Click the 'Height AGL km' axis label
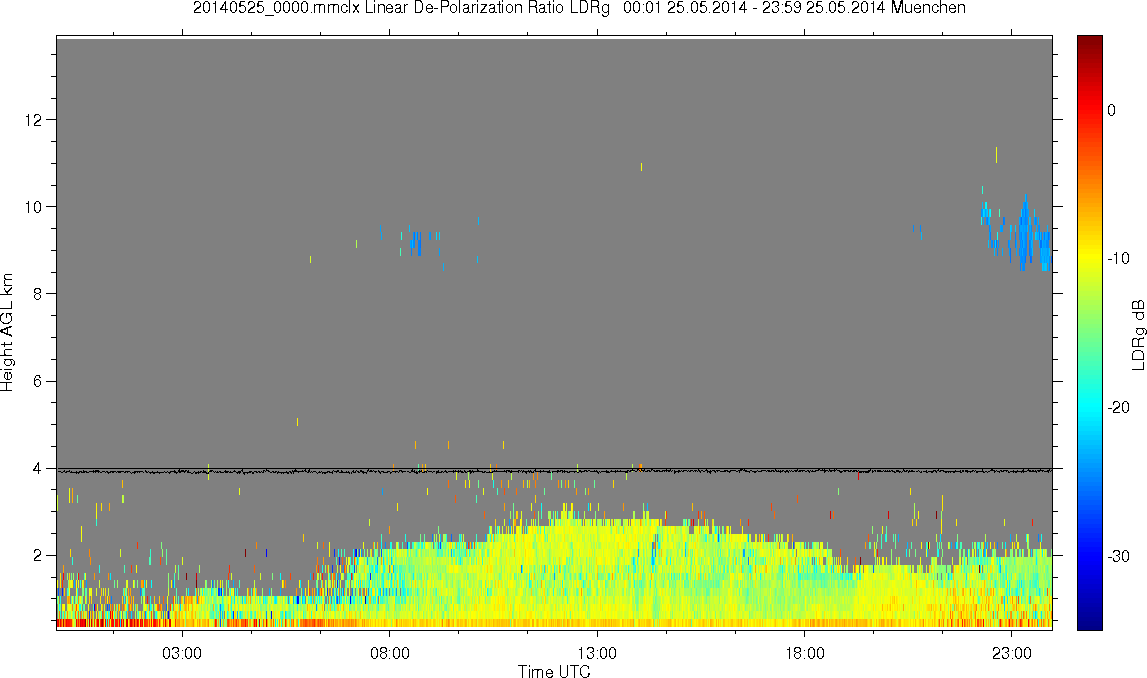This screenshot has width=1147, height=678. (8, 333)
